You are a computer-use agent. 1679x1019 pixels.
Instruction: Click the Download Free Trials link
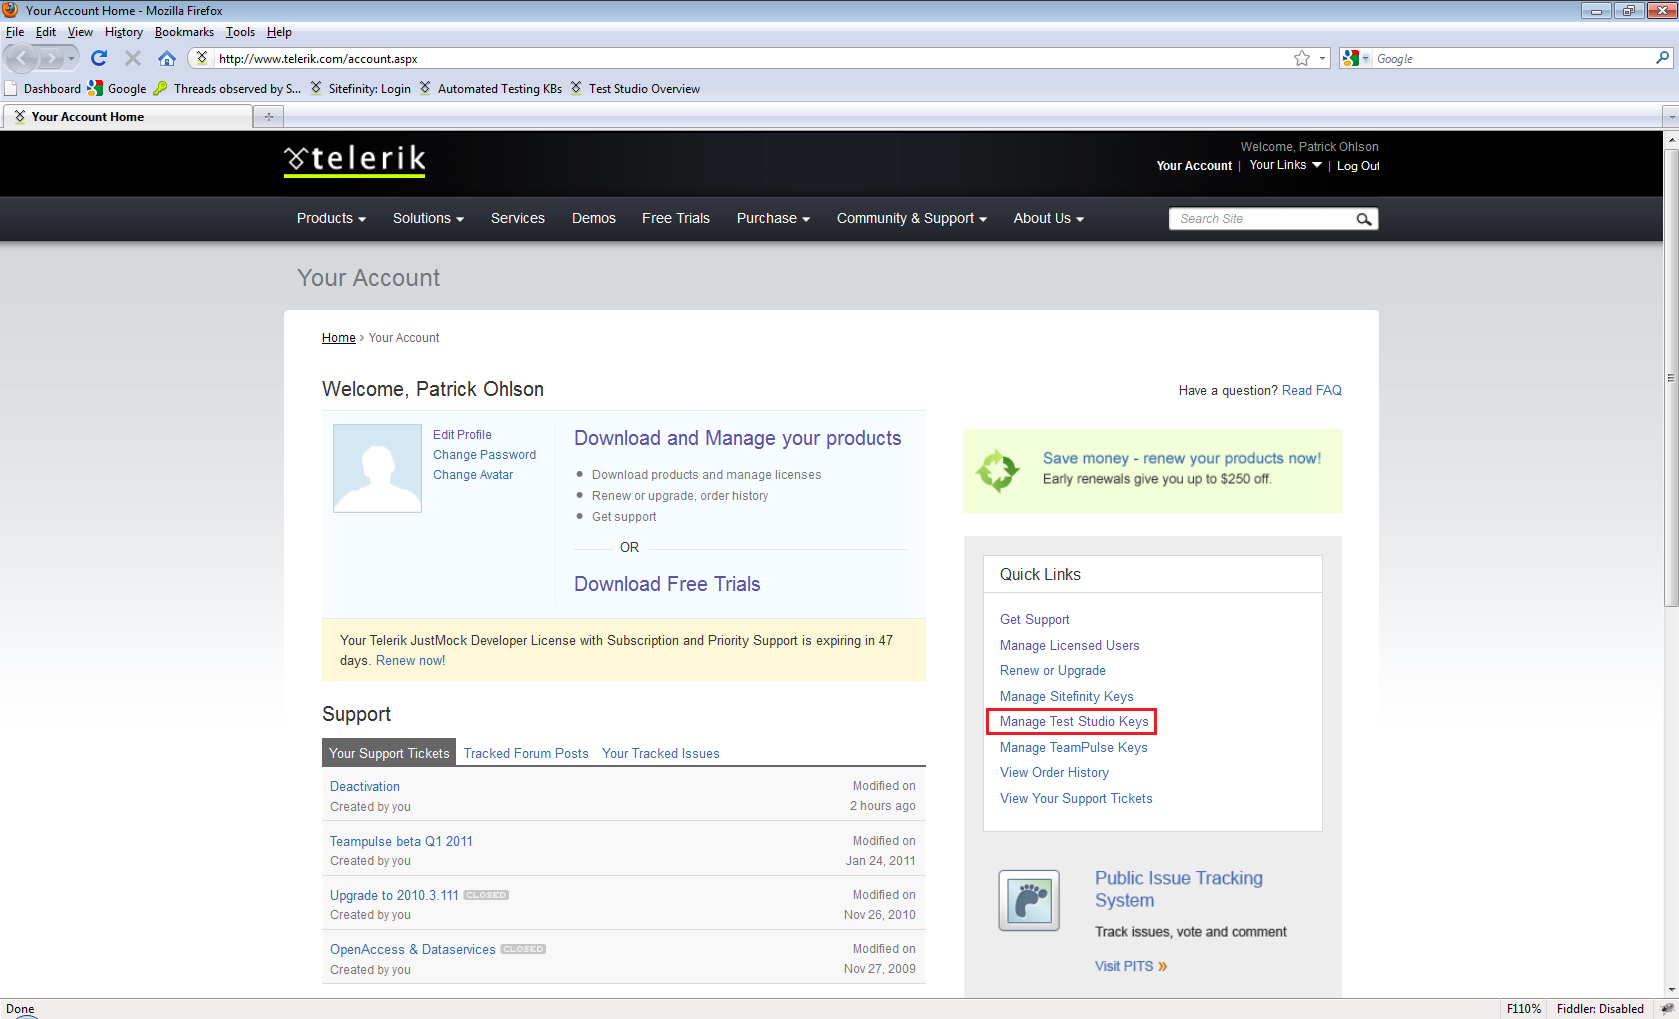pyautogui.click(x=667, y=584)
